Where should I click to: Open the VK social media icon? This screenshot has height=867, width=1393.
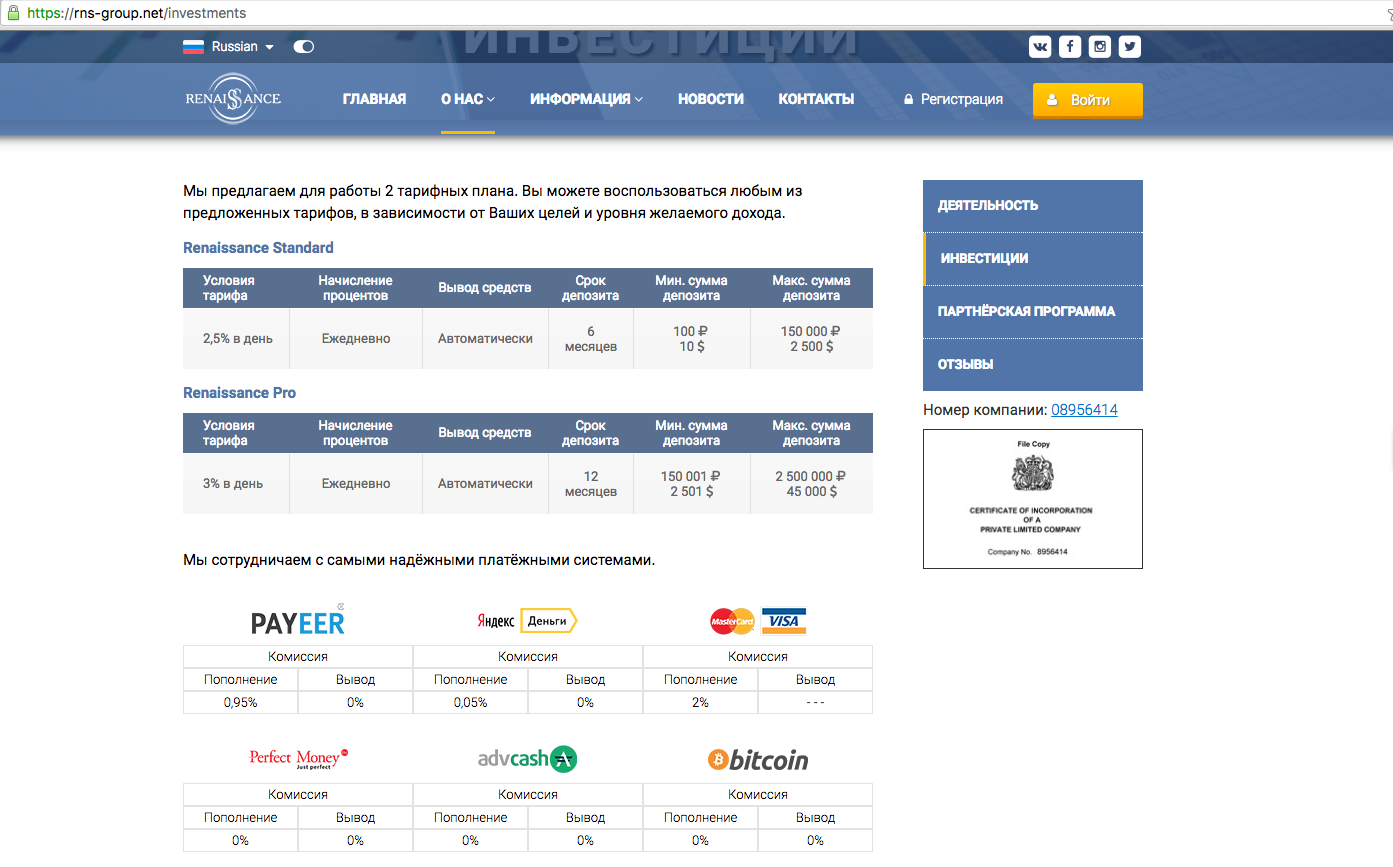(x=1040, y=46)
